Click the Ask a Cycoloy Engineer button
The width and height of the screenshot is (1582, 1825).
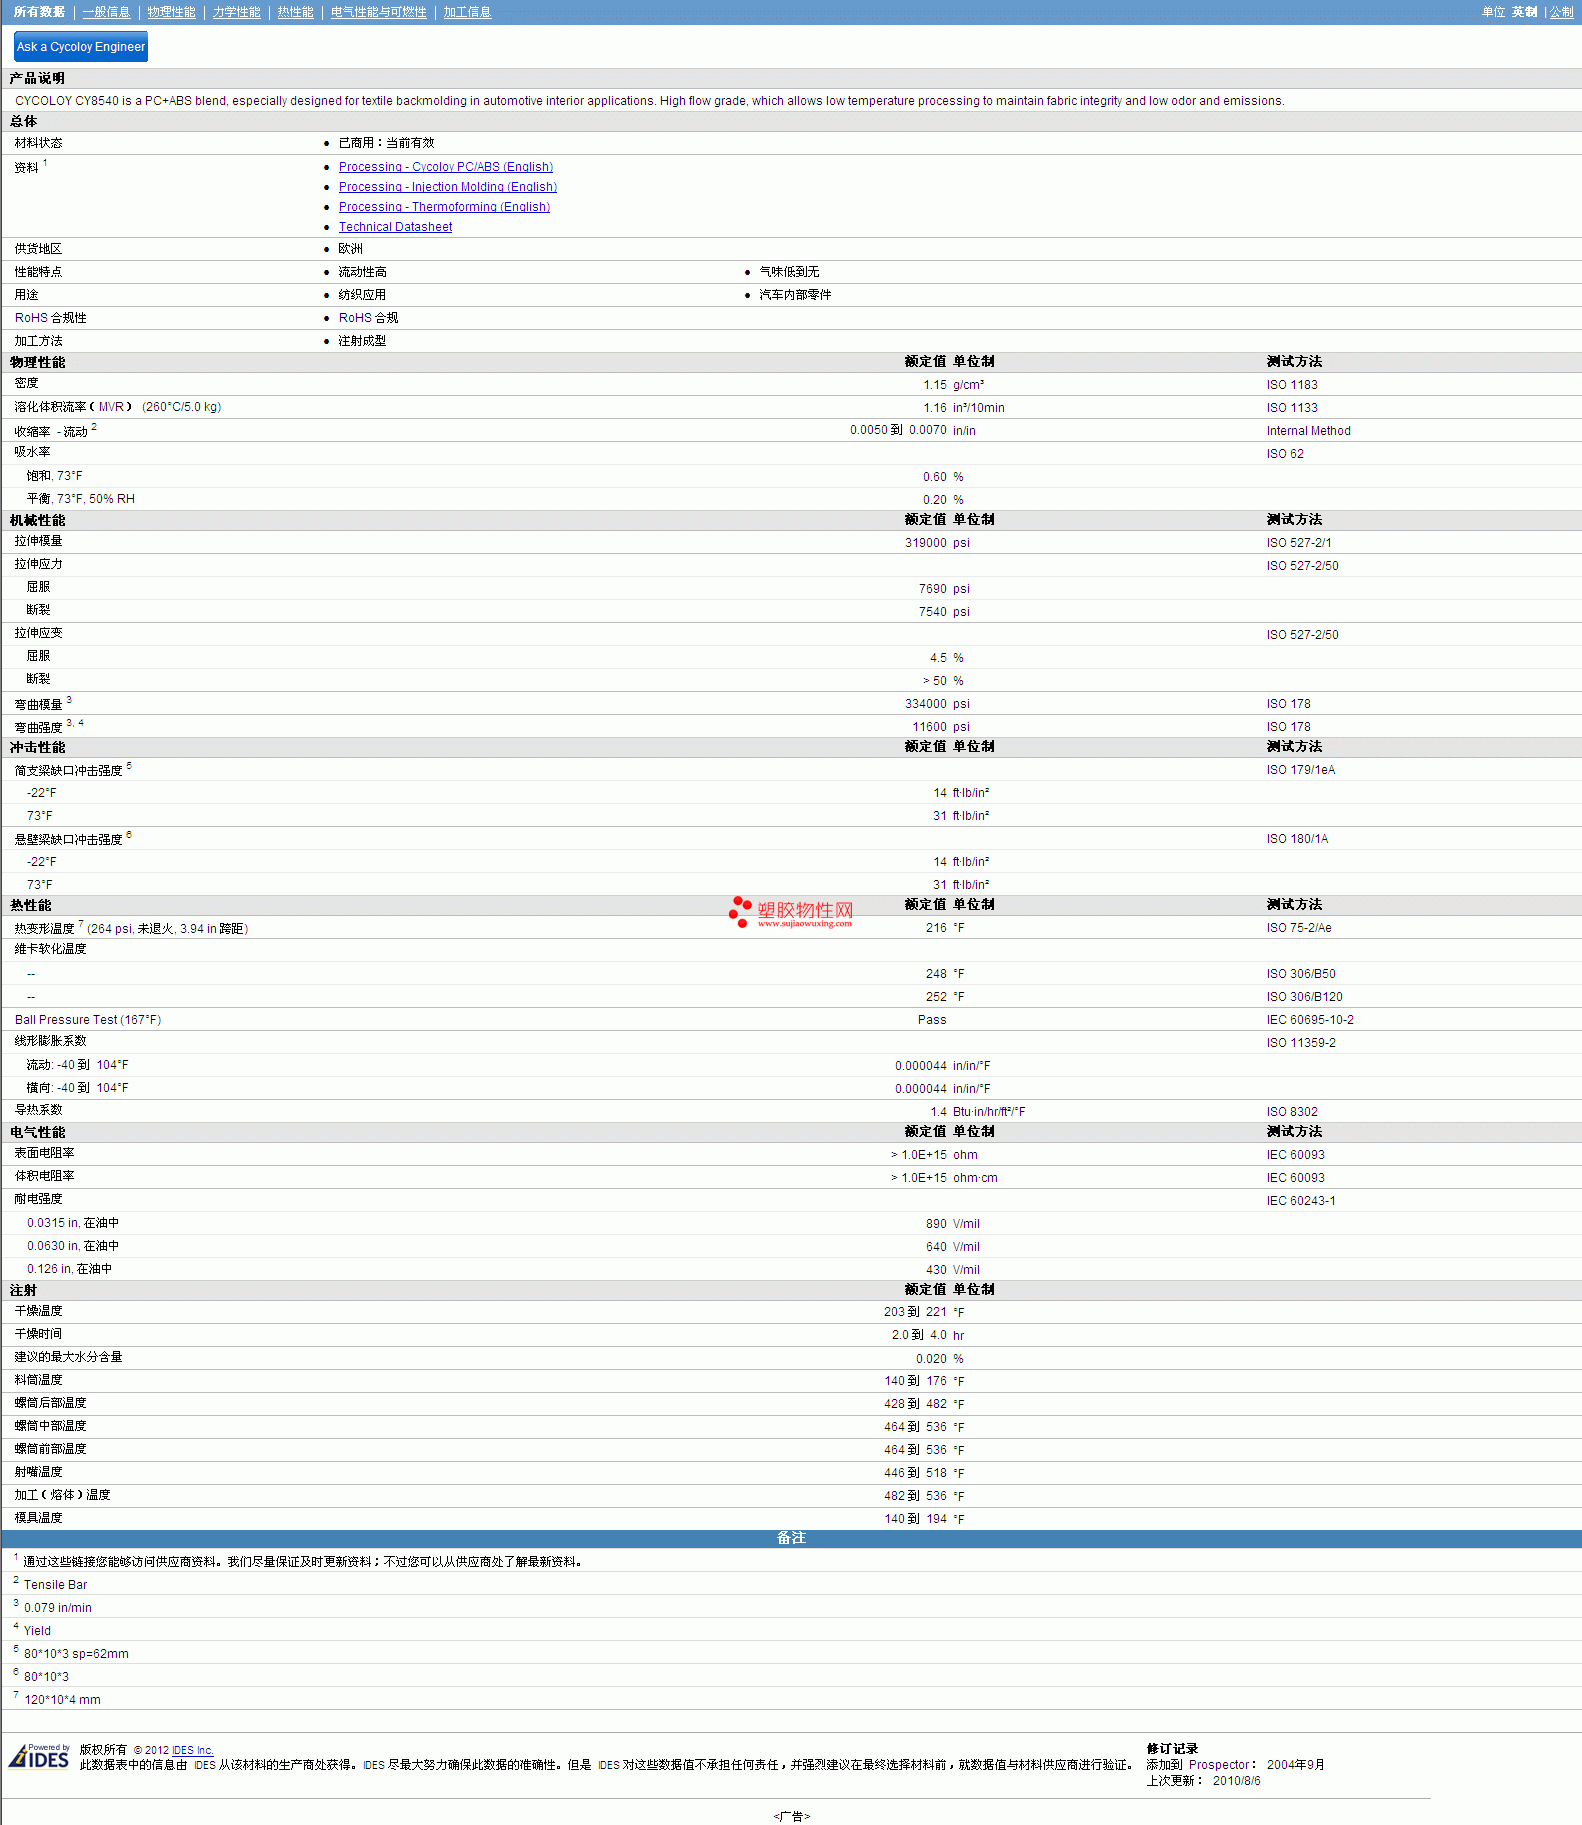coord(81,47)
